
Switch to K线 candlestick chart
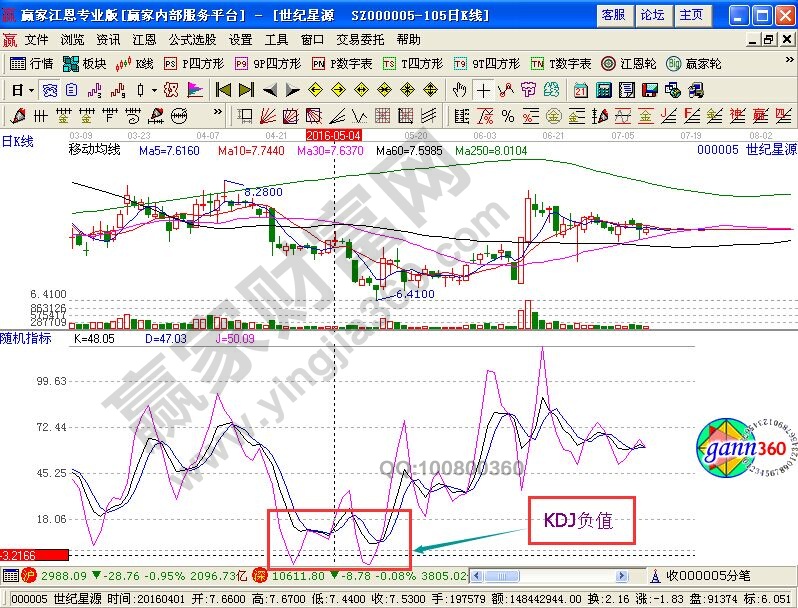135,63
